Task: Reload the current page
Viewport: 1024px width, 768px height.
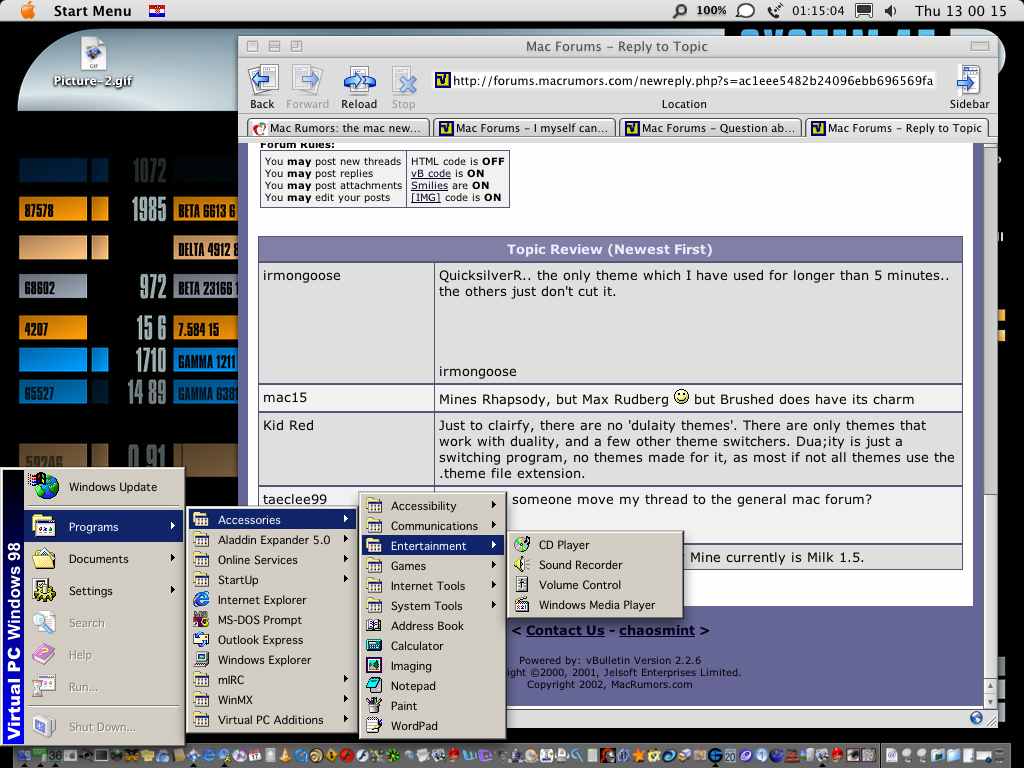Action: point(359,87)
